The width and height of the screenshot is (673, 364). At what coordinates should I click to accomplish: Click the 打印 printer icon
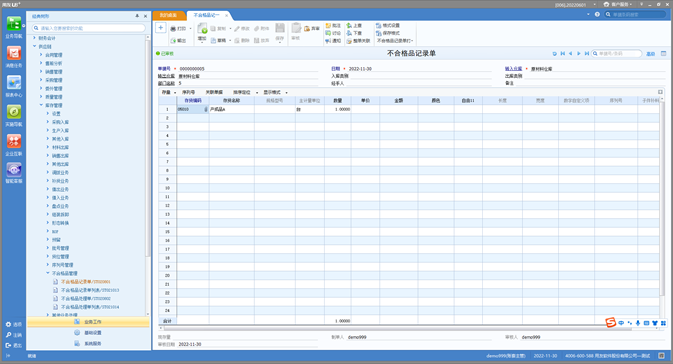click(x=173, y=29)
